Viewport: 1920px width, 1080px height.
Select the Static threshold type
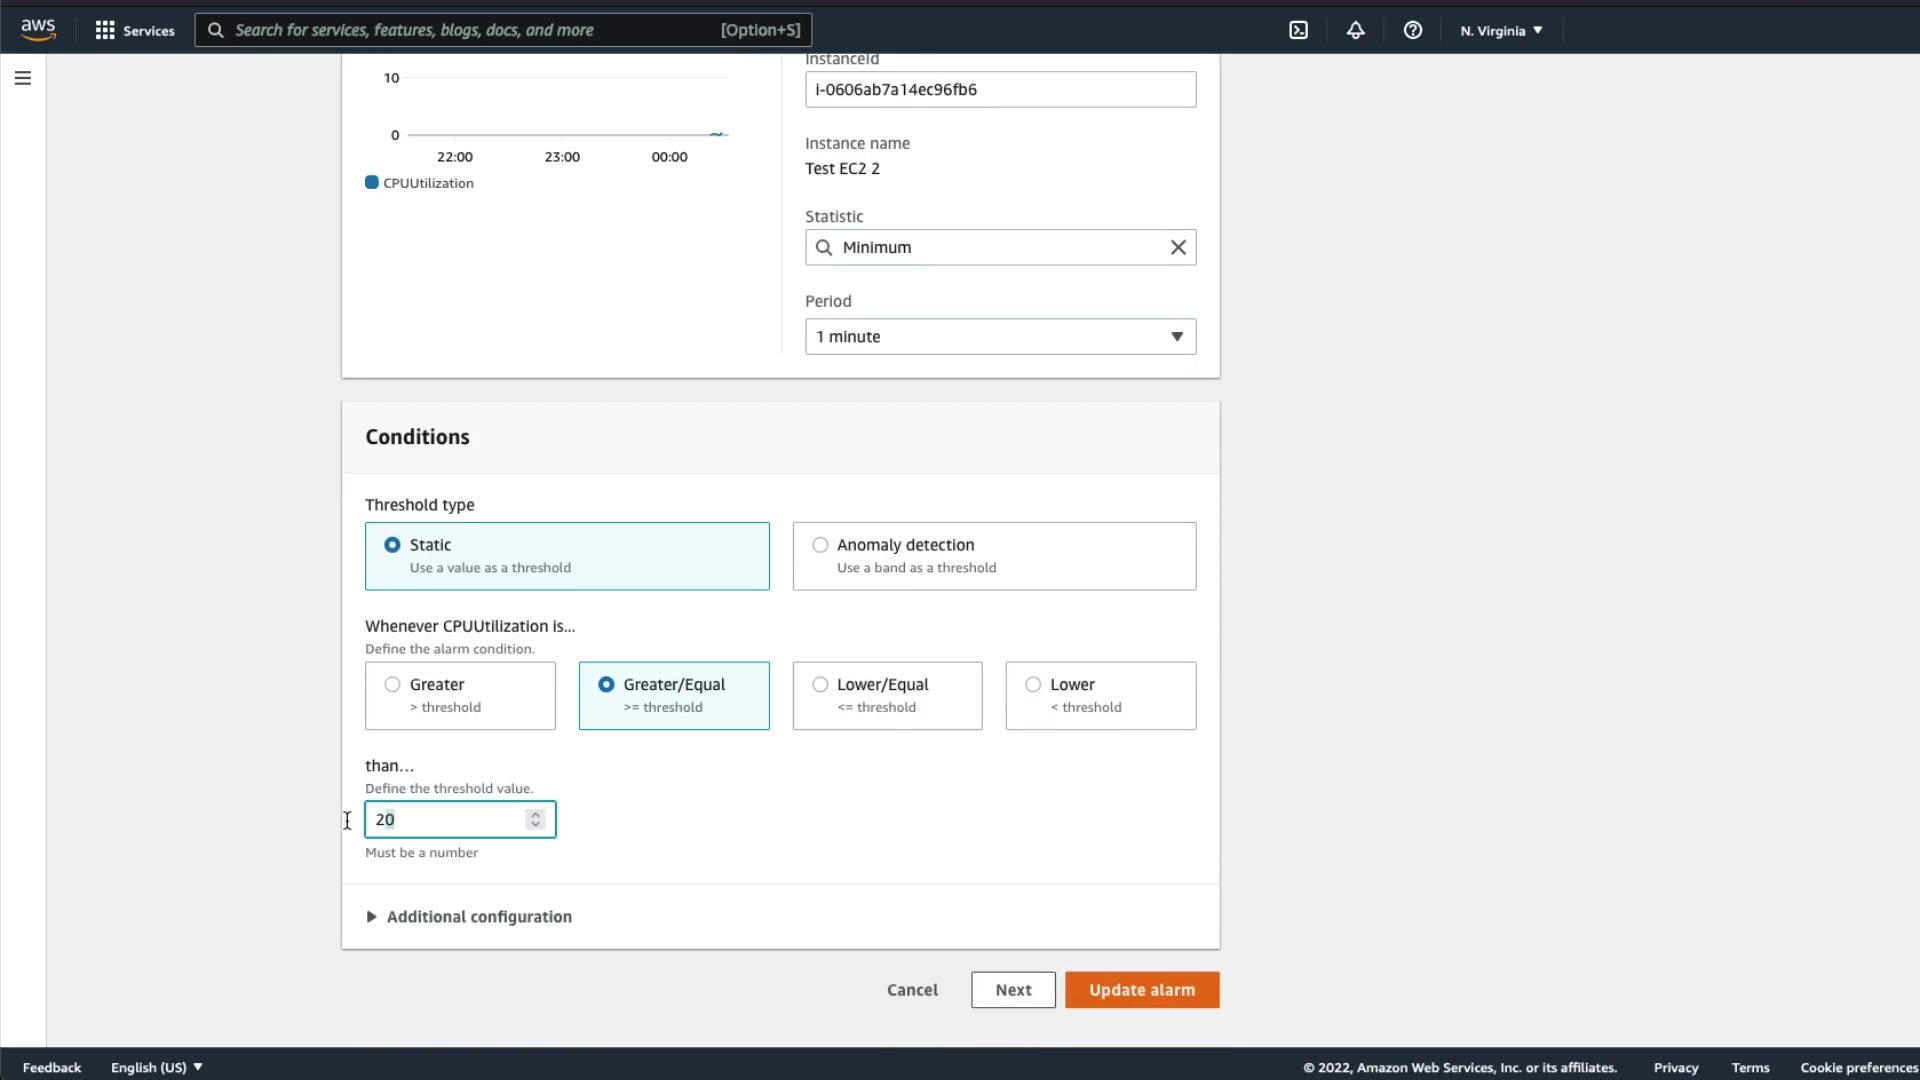pyautogui.click(x=393, y=545)
